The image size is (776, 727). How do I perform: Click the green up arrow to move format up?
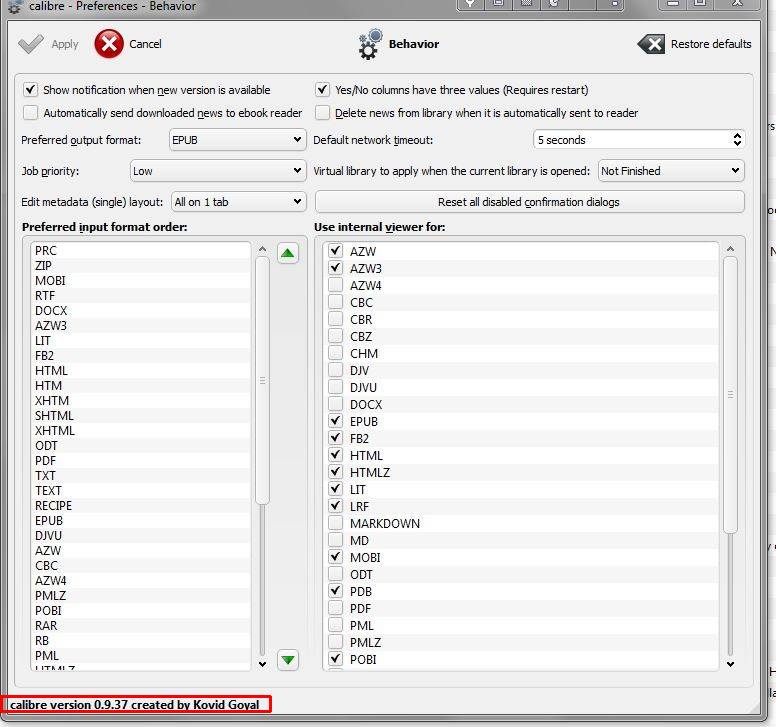[x=288, y=253]
